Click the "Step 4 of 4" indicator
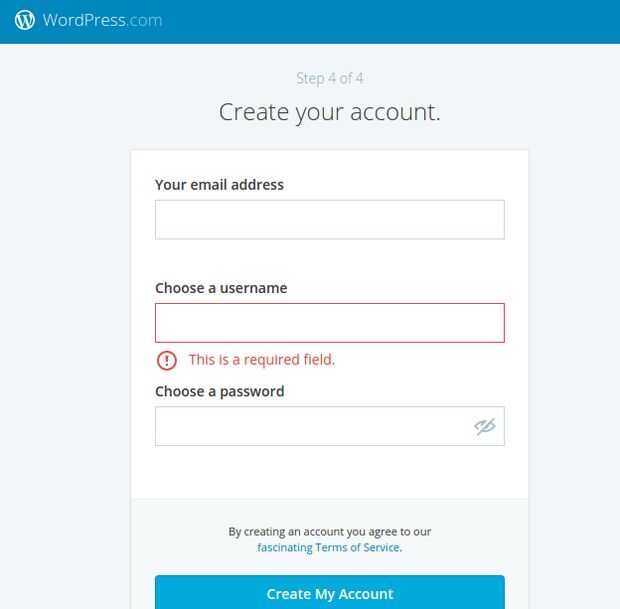The image size is (620, 609). [x=329, y=78]
